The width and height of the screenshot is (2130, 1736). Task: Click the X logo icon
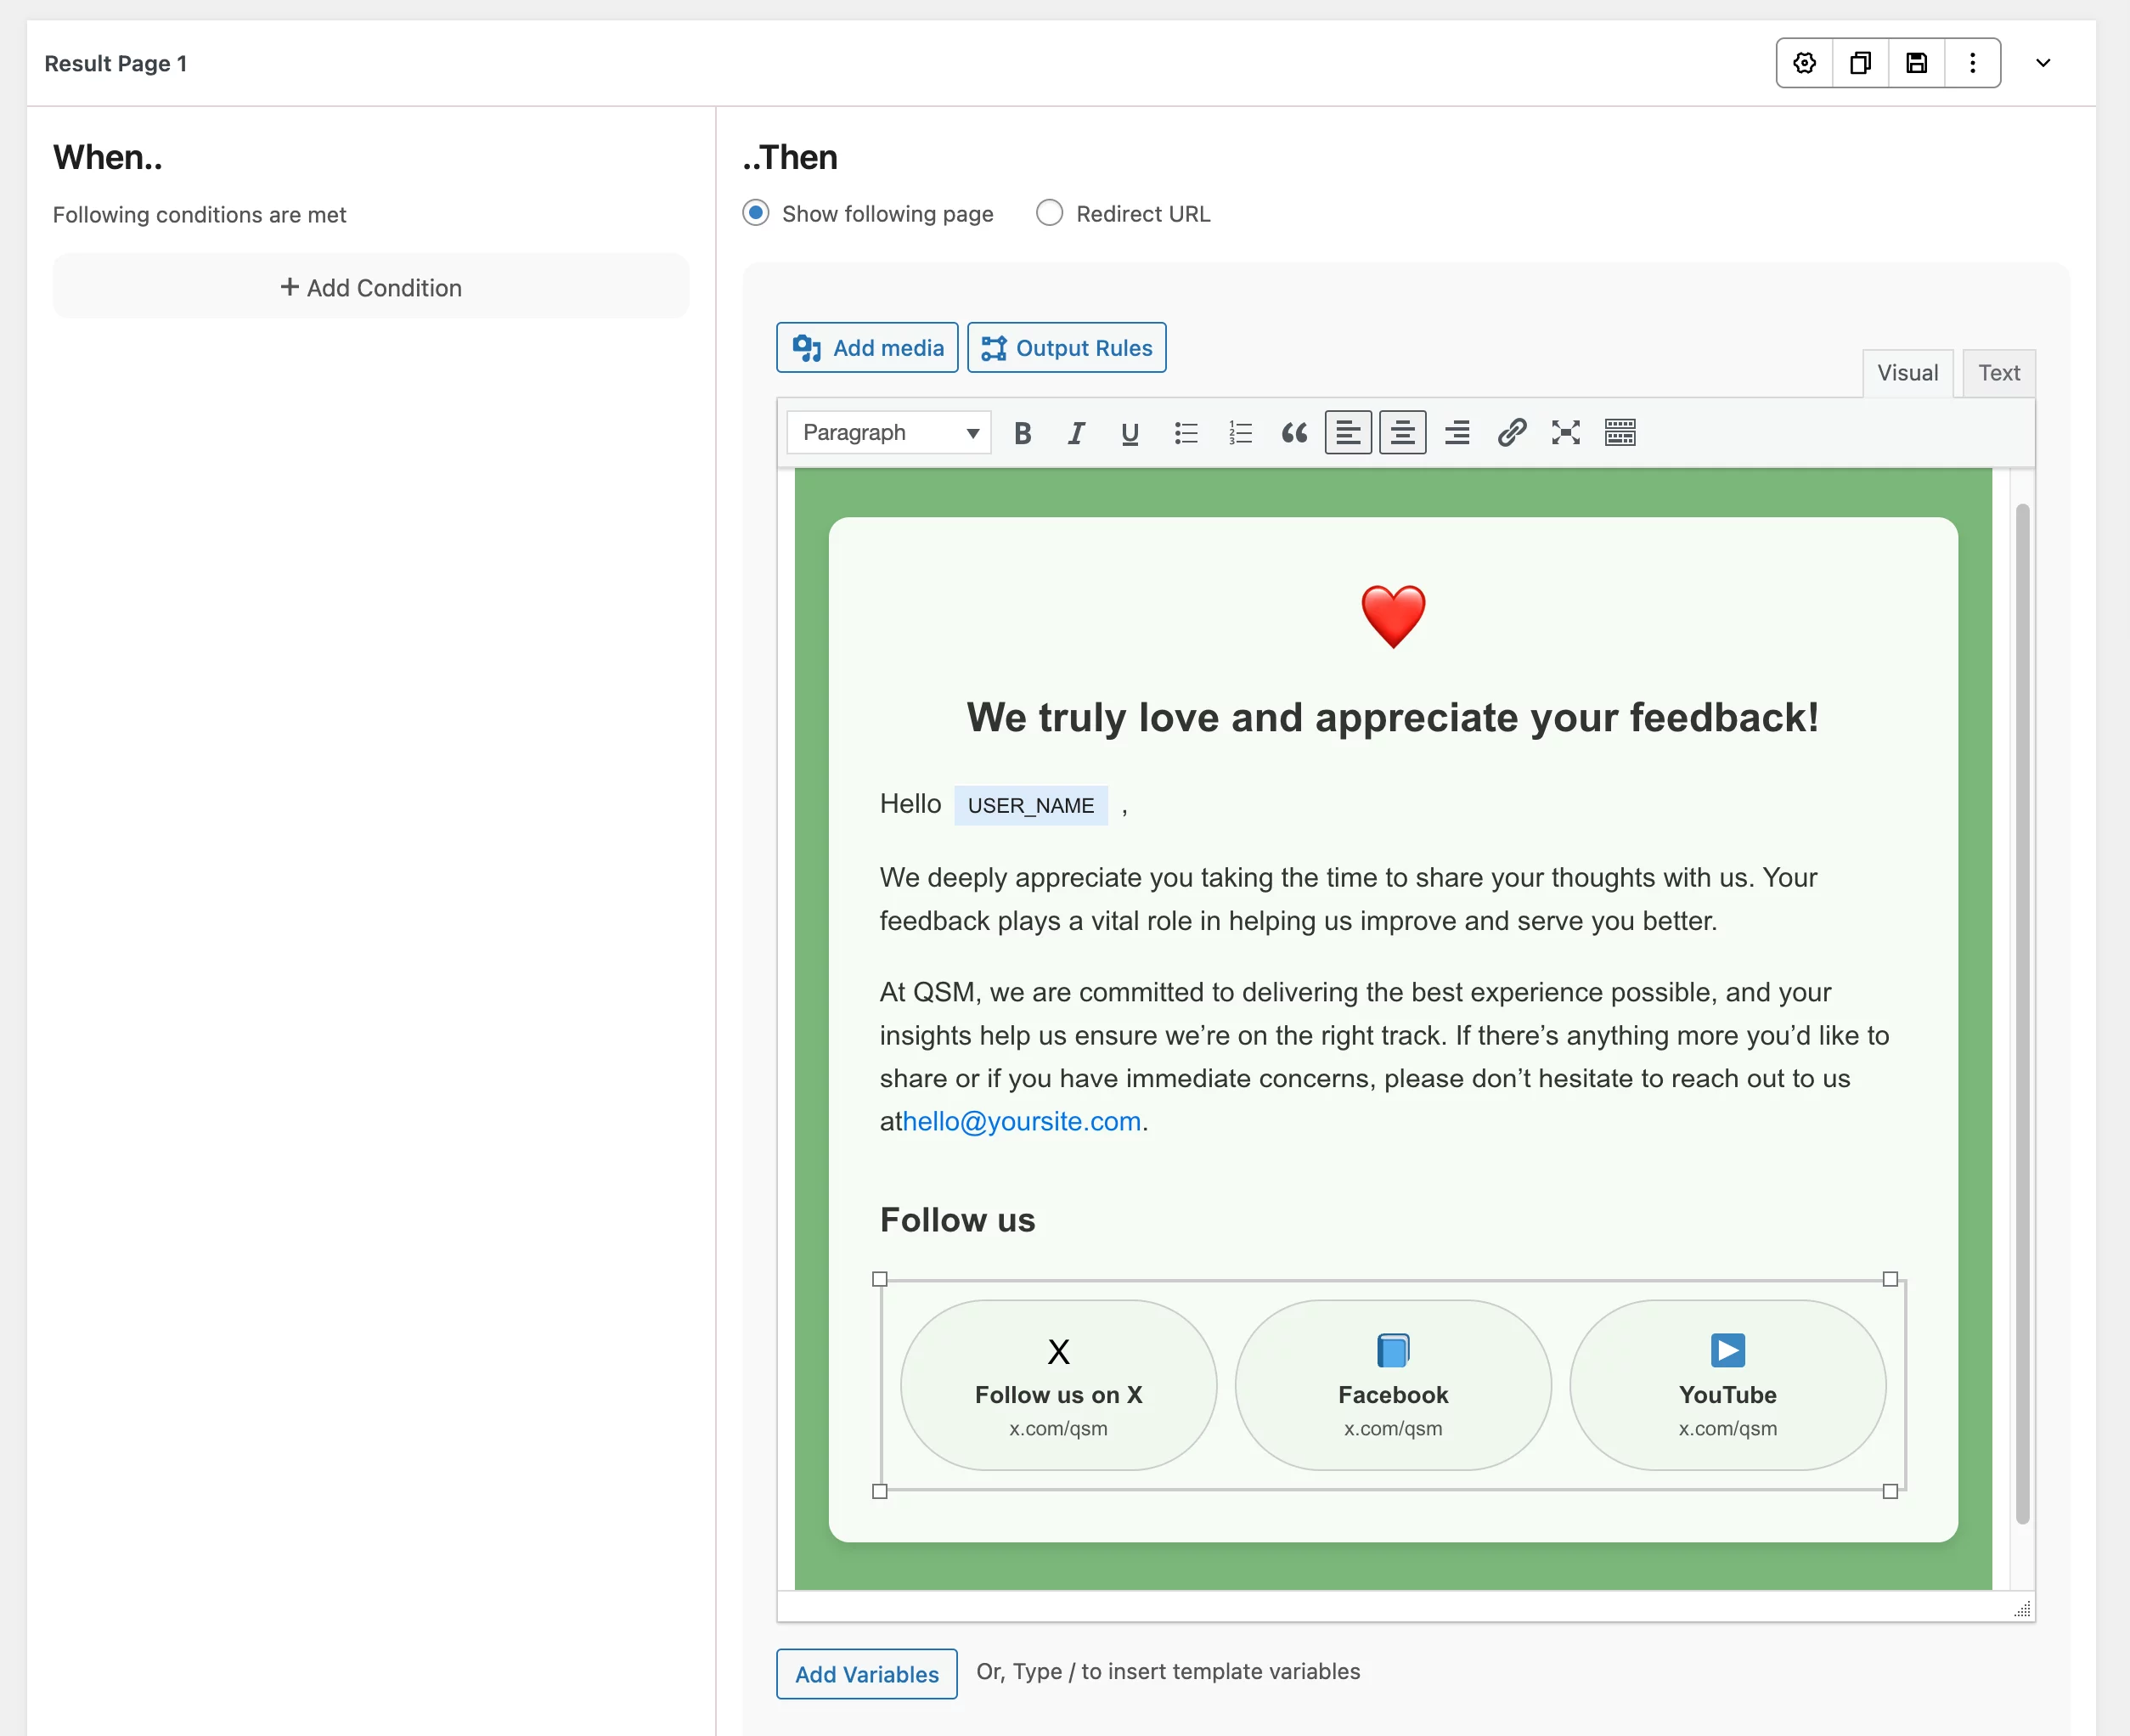pos(1058,1352)
